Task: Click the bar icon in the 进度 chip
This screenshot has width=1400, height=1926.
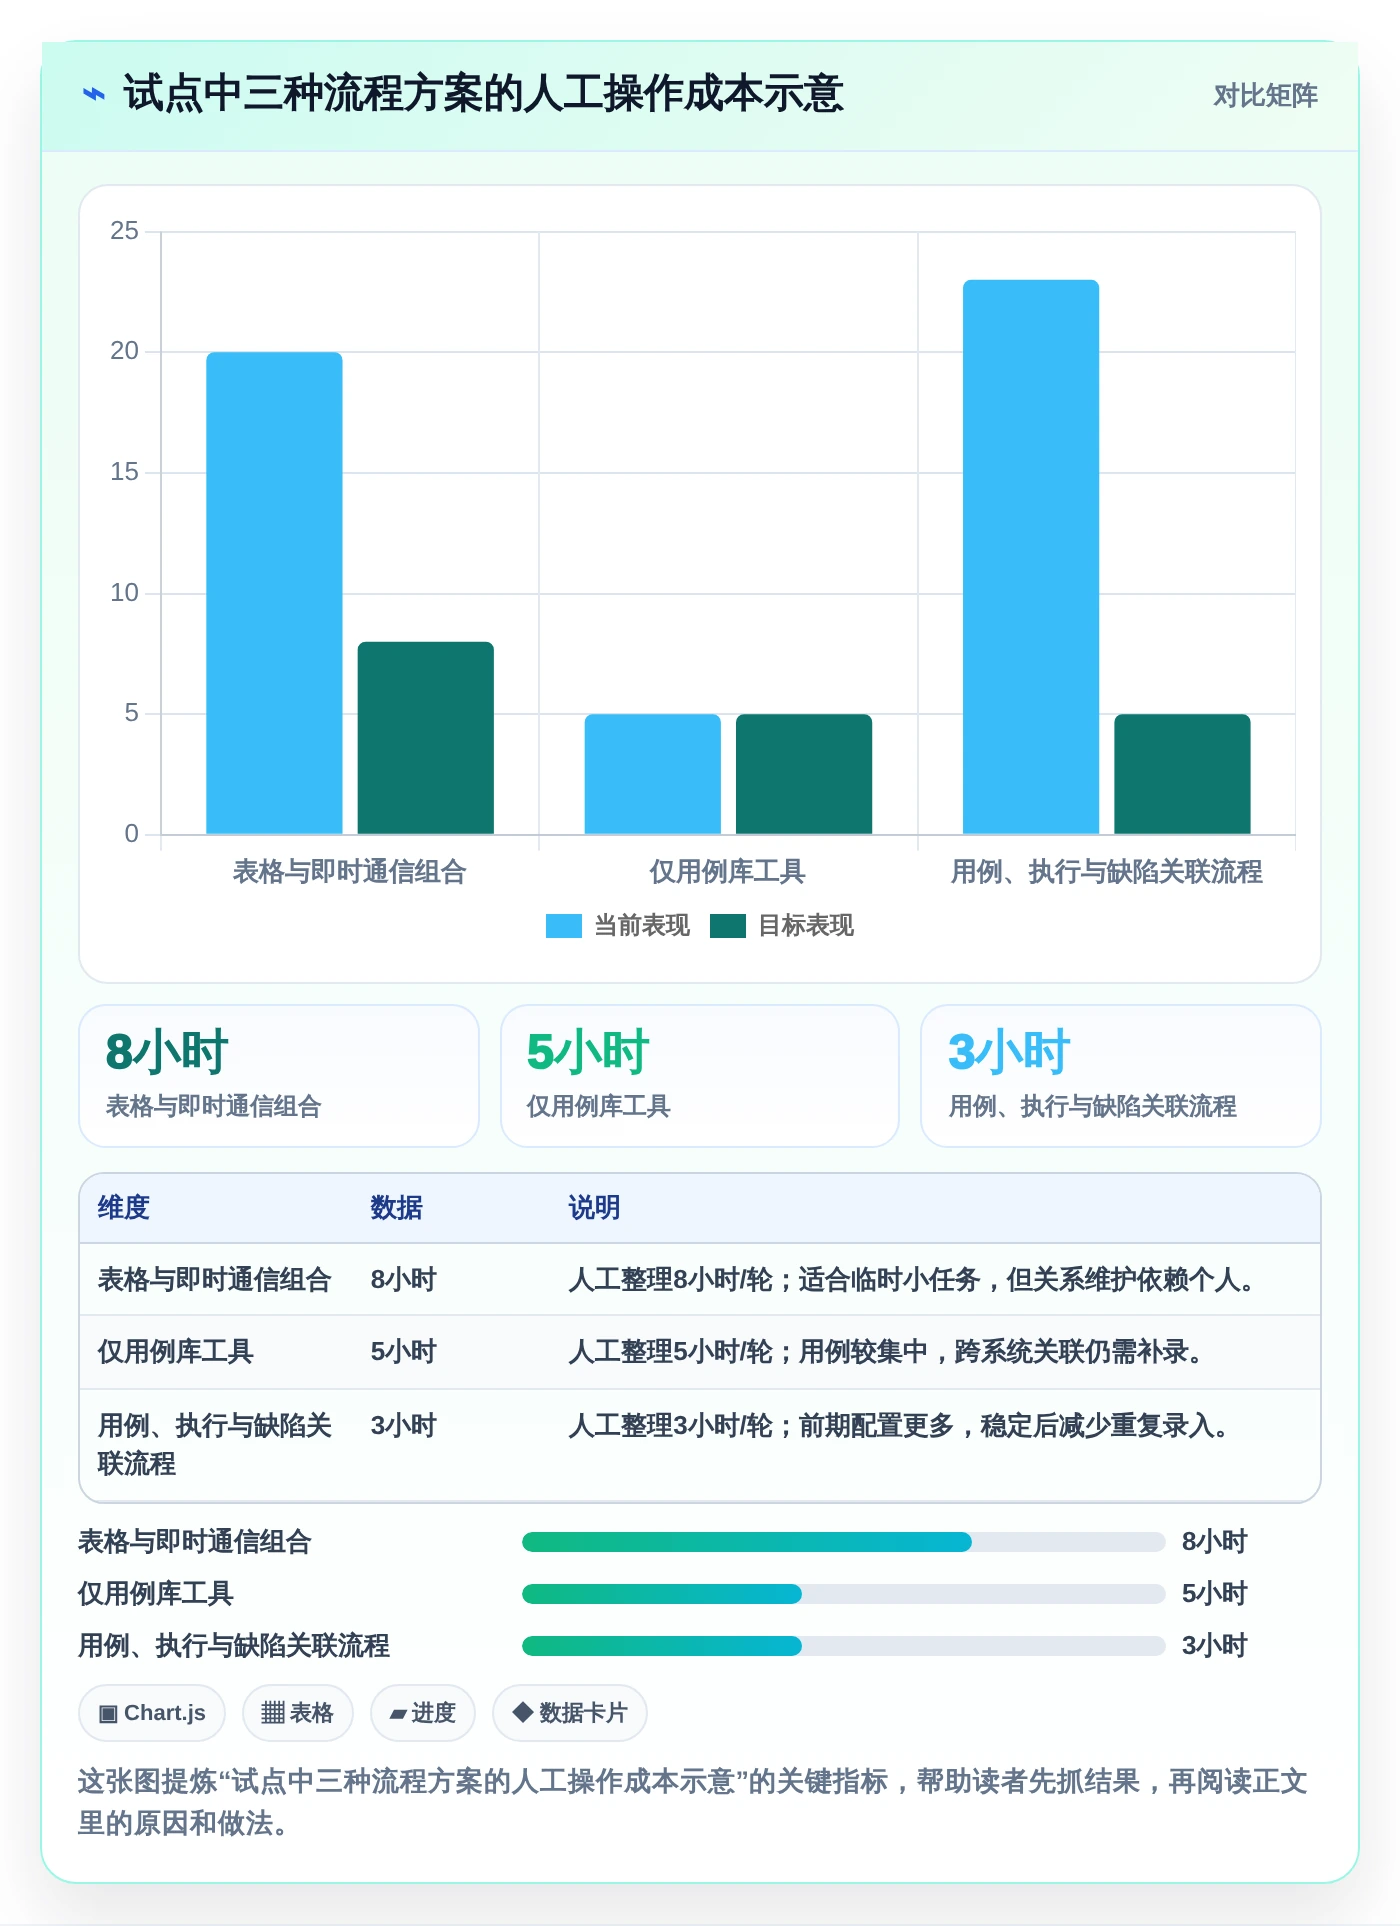Action: click(x=398, y=1714)
